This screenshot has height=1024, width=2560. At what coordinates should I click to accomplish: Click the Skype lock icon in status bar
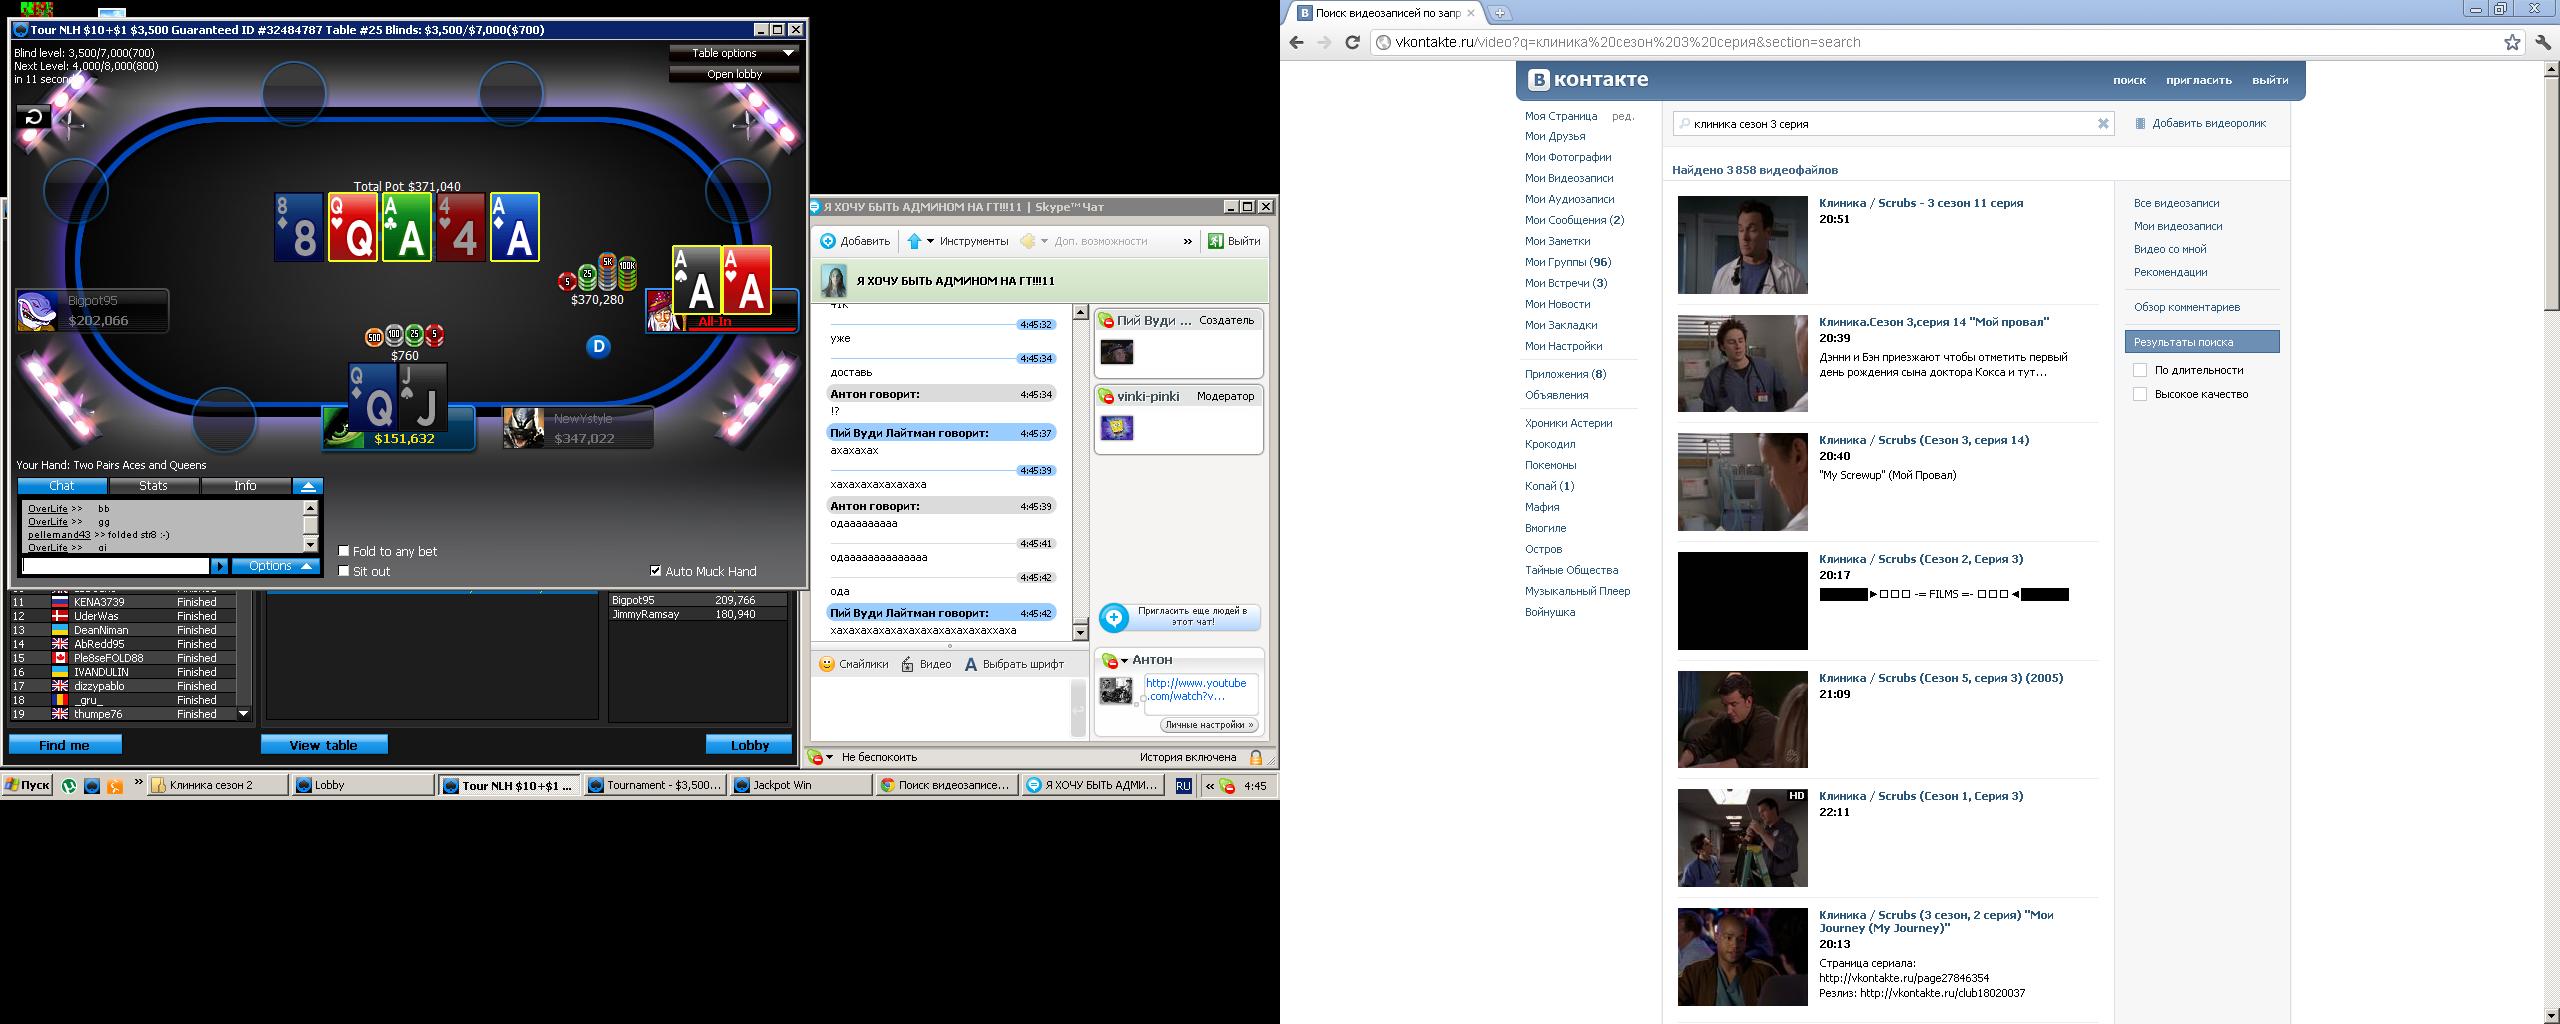click(1256, 757)
